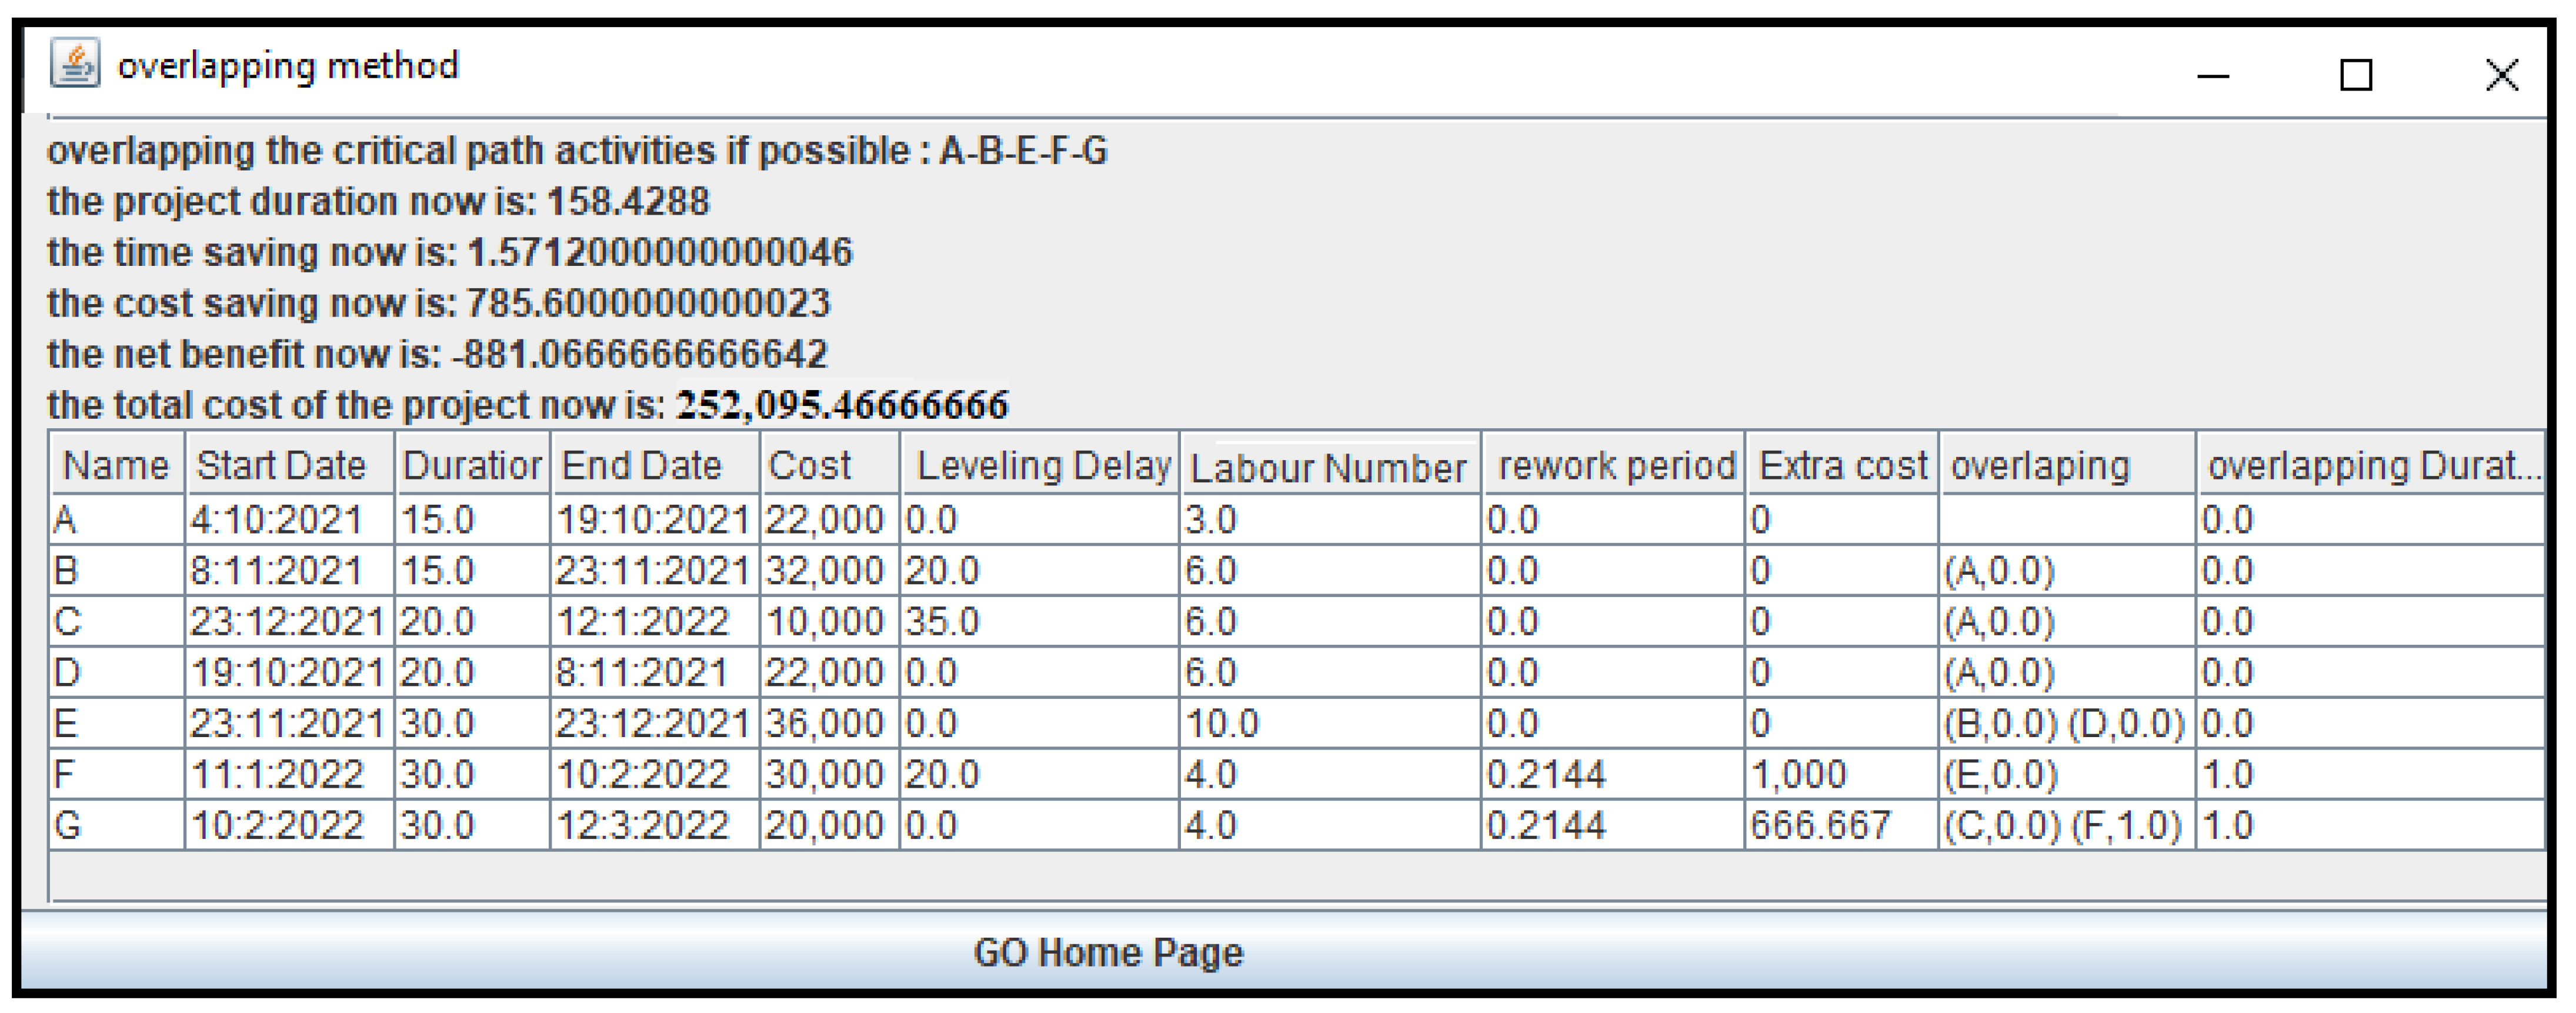Sort the table by the Name column header
The image size is (2576, 1013).
click(x=115, y=463)
